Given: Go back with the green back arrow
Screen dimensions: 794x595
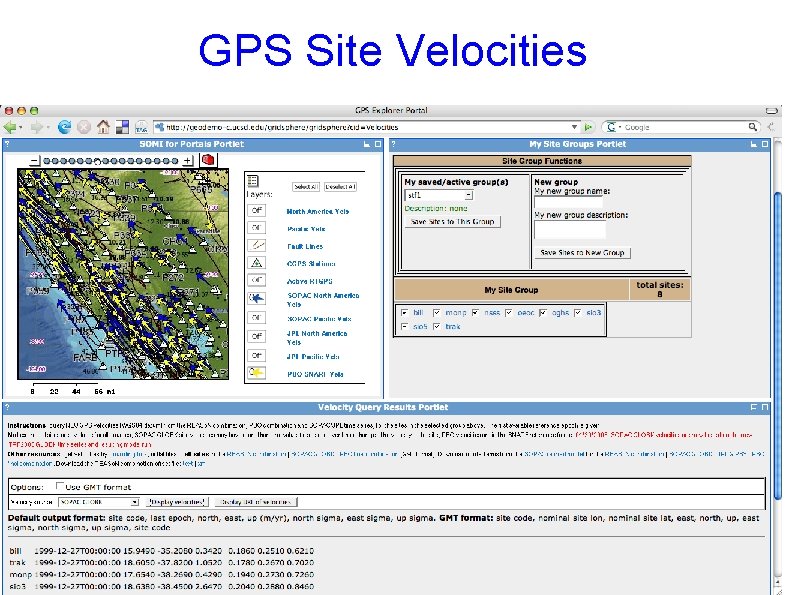Looking at the screenshot, I should click(x=10, y=127).
